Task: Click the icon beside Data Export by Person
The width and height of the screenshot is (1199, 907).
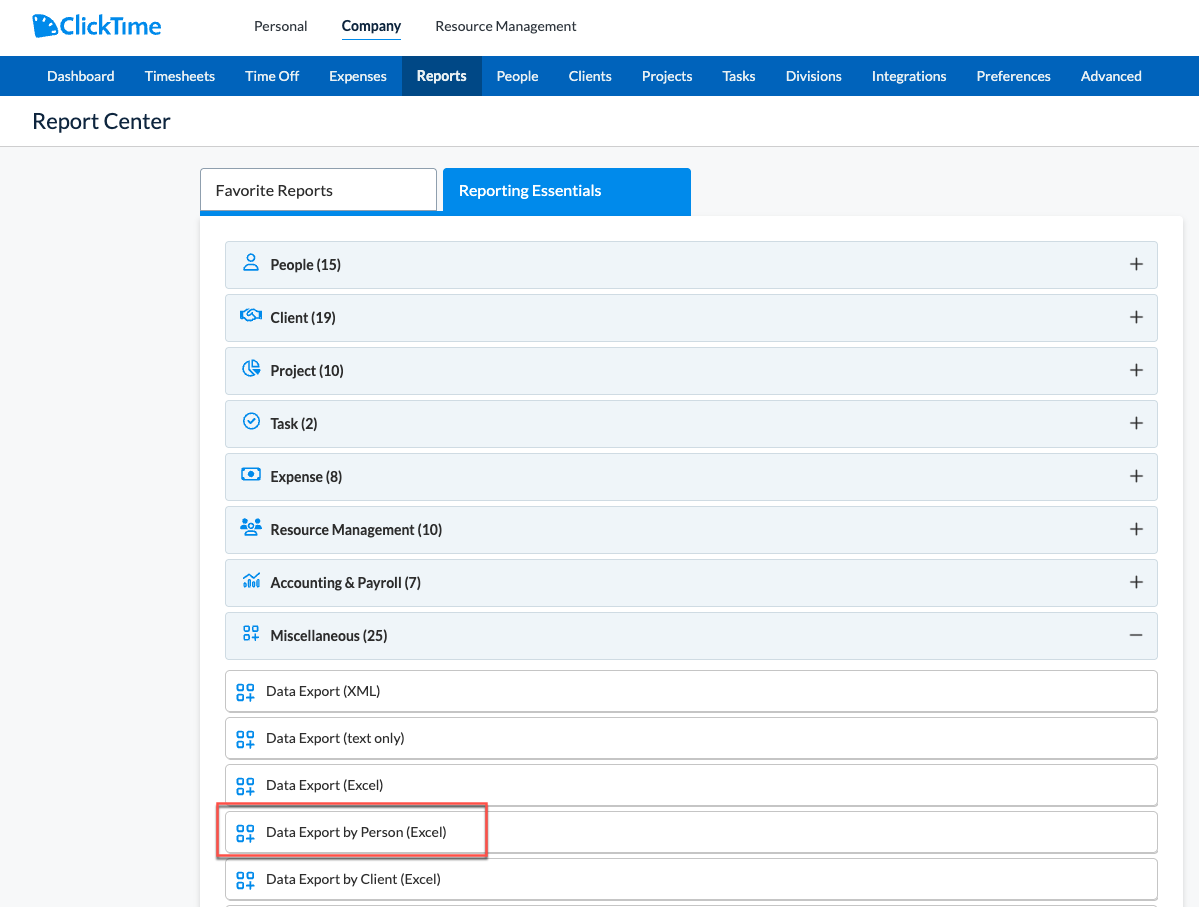Action: (x=245, y=833)
